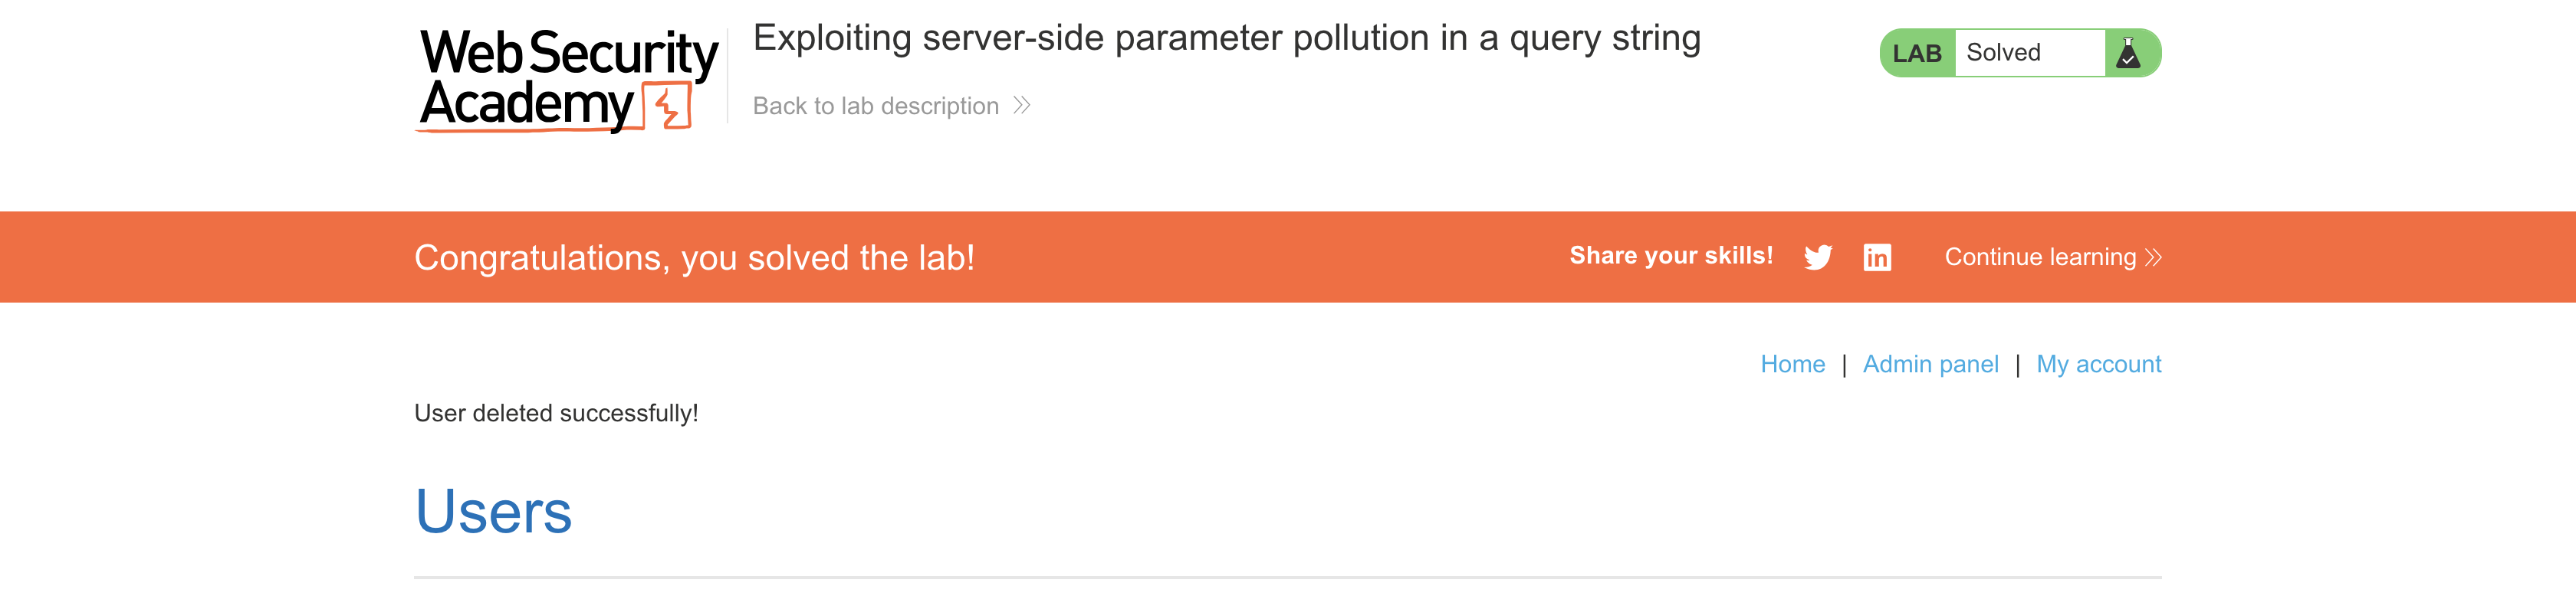Go back to lab description
The height and width of the screenshot is (596, 2576).
tap(875, 106)
